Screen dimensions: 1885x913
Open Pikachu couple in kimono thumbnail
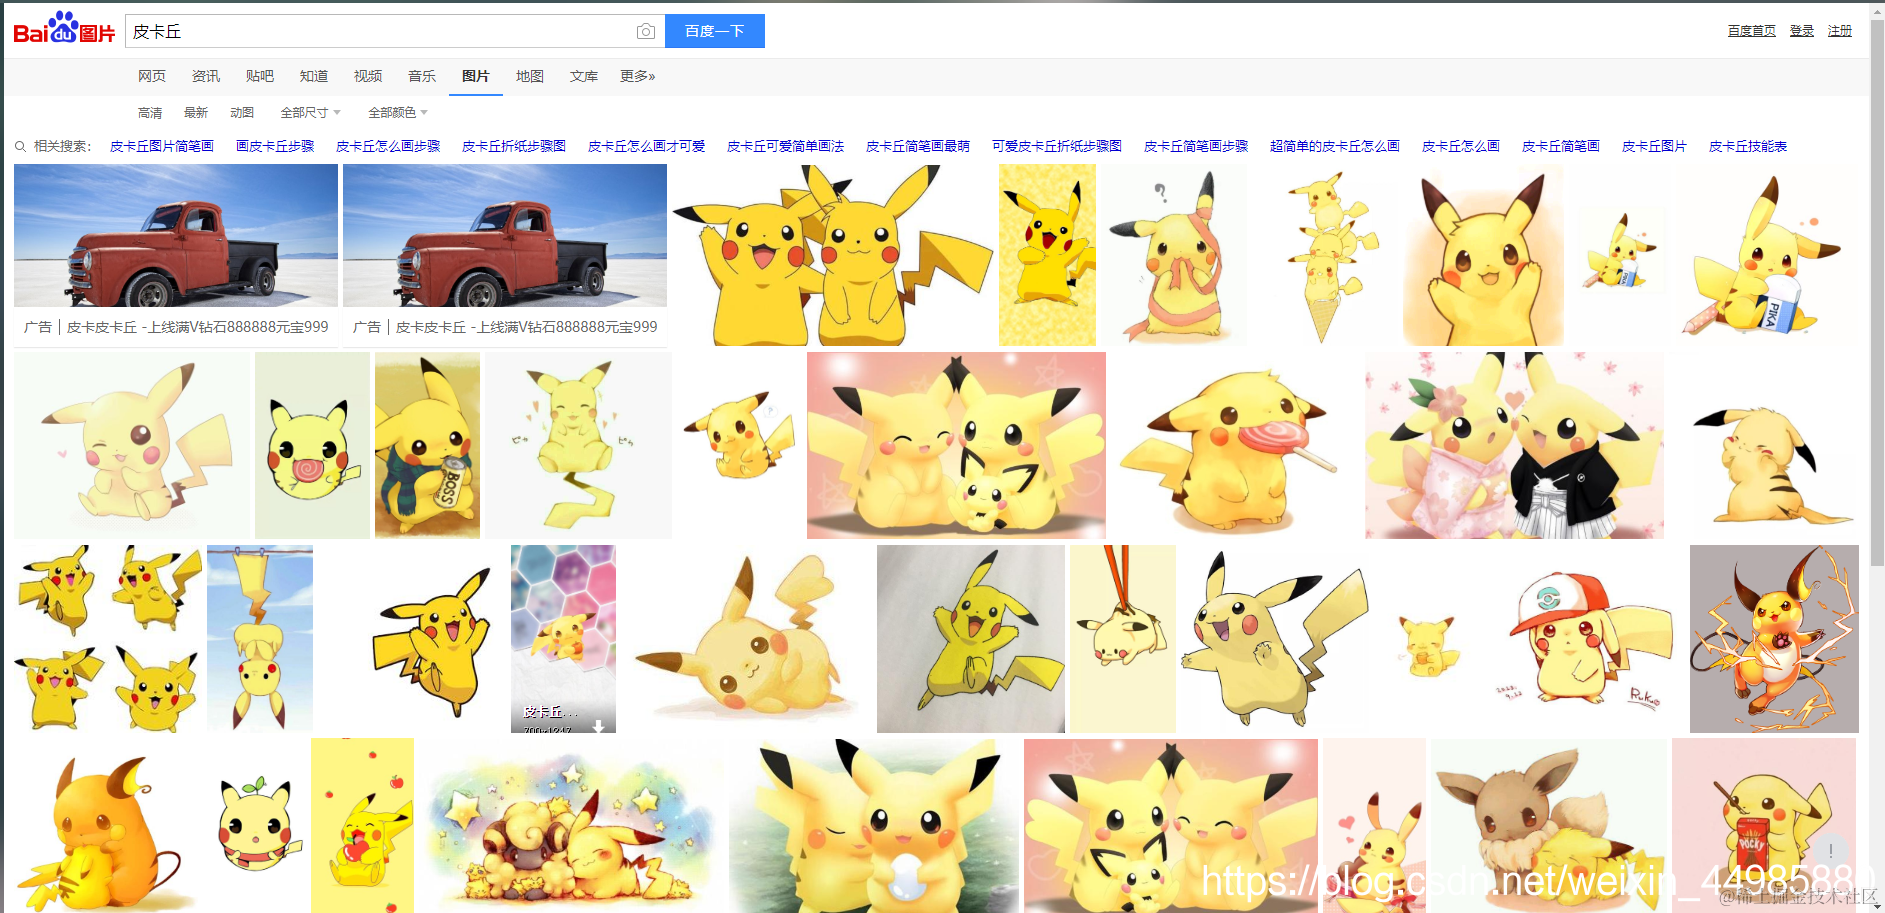pos(1514,446)
